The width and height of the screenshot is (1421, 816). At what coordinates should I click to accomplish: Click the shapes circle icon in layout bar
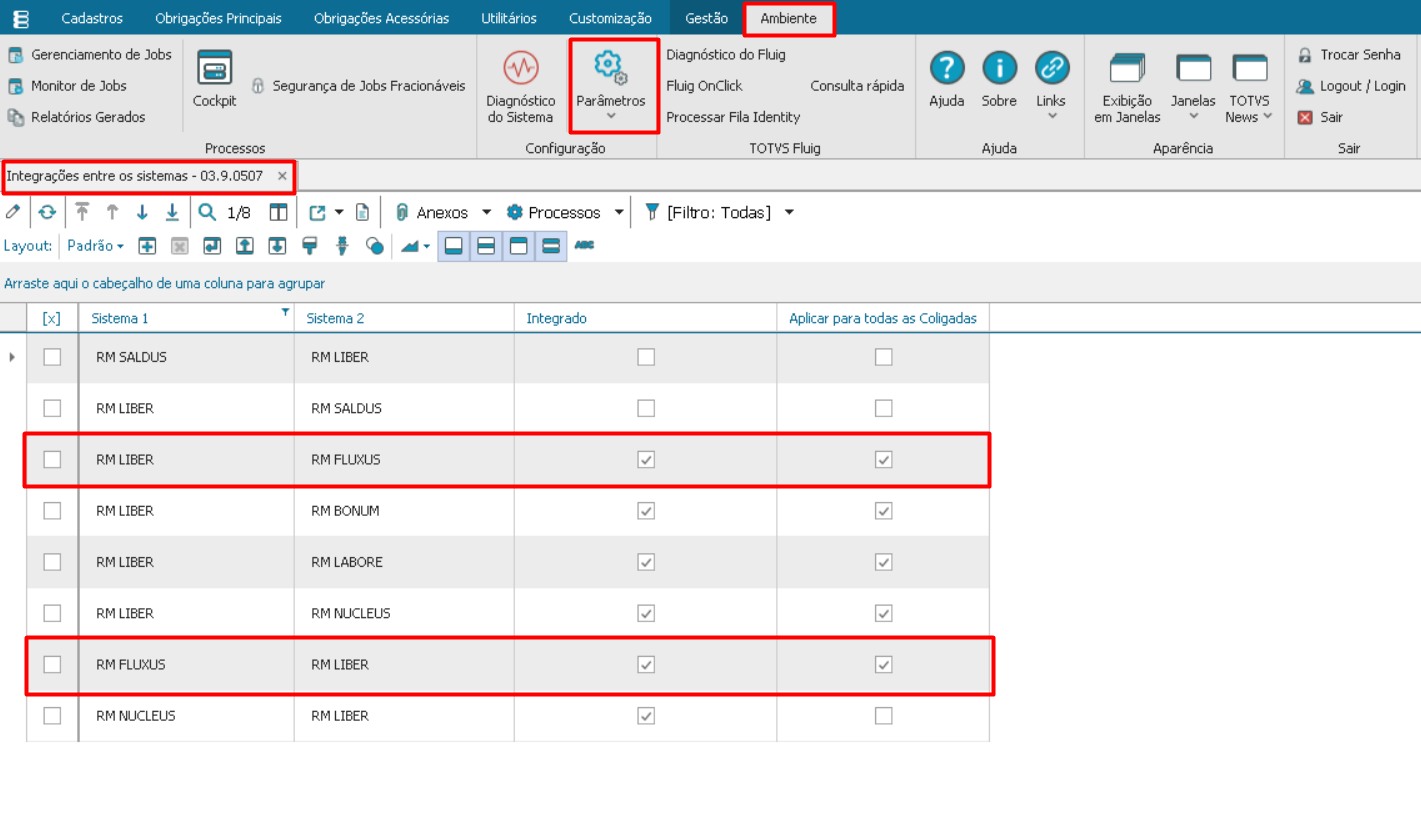pyautogui.click(x=375, y=245)
